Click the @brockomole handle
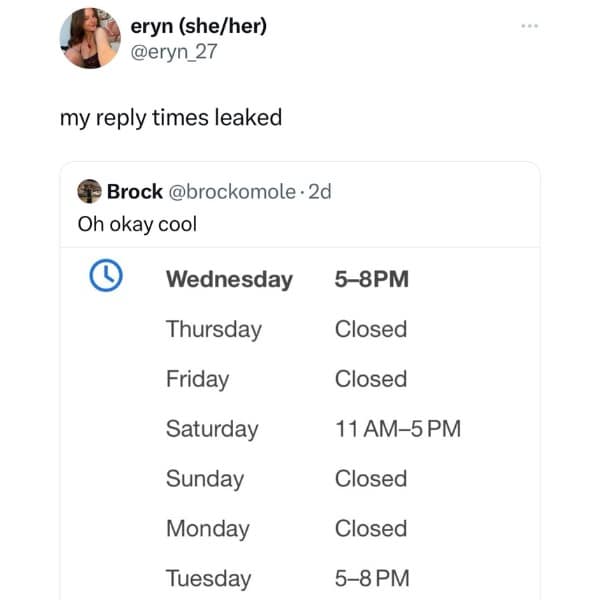 [231, 191]
